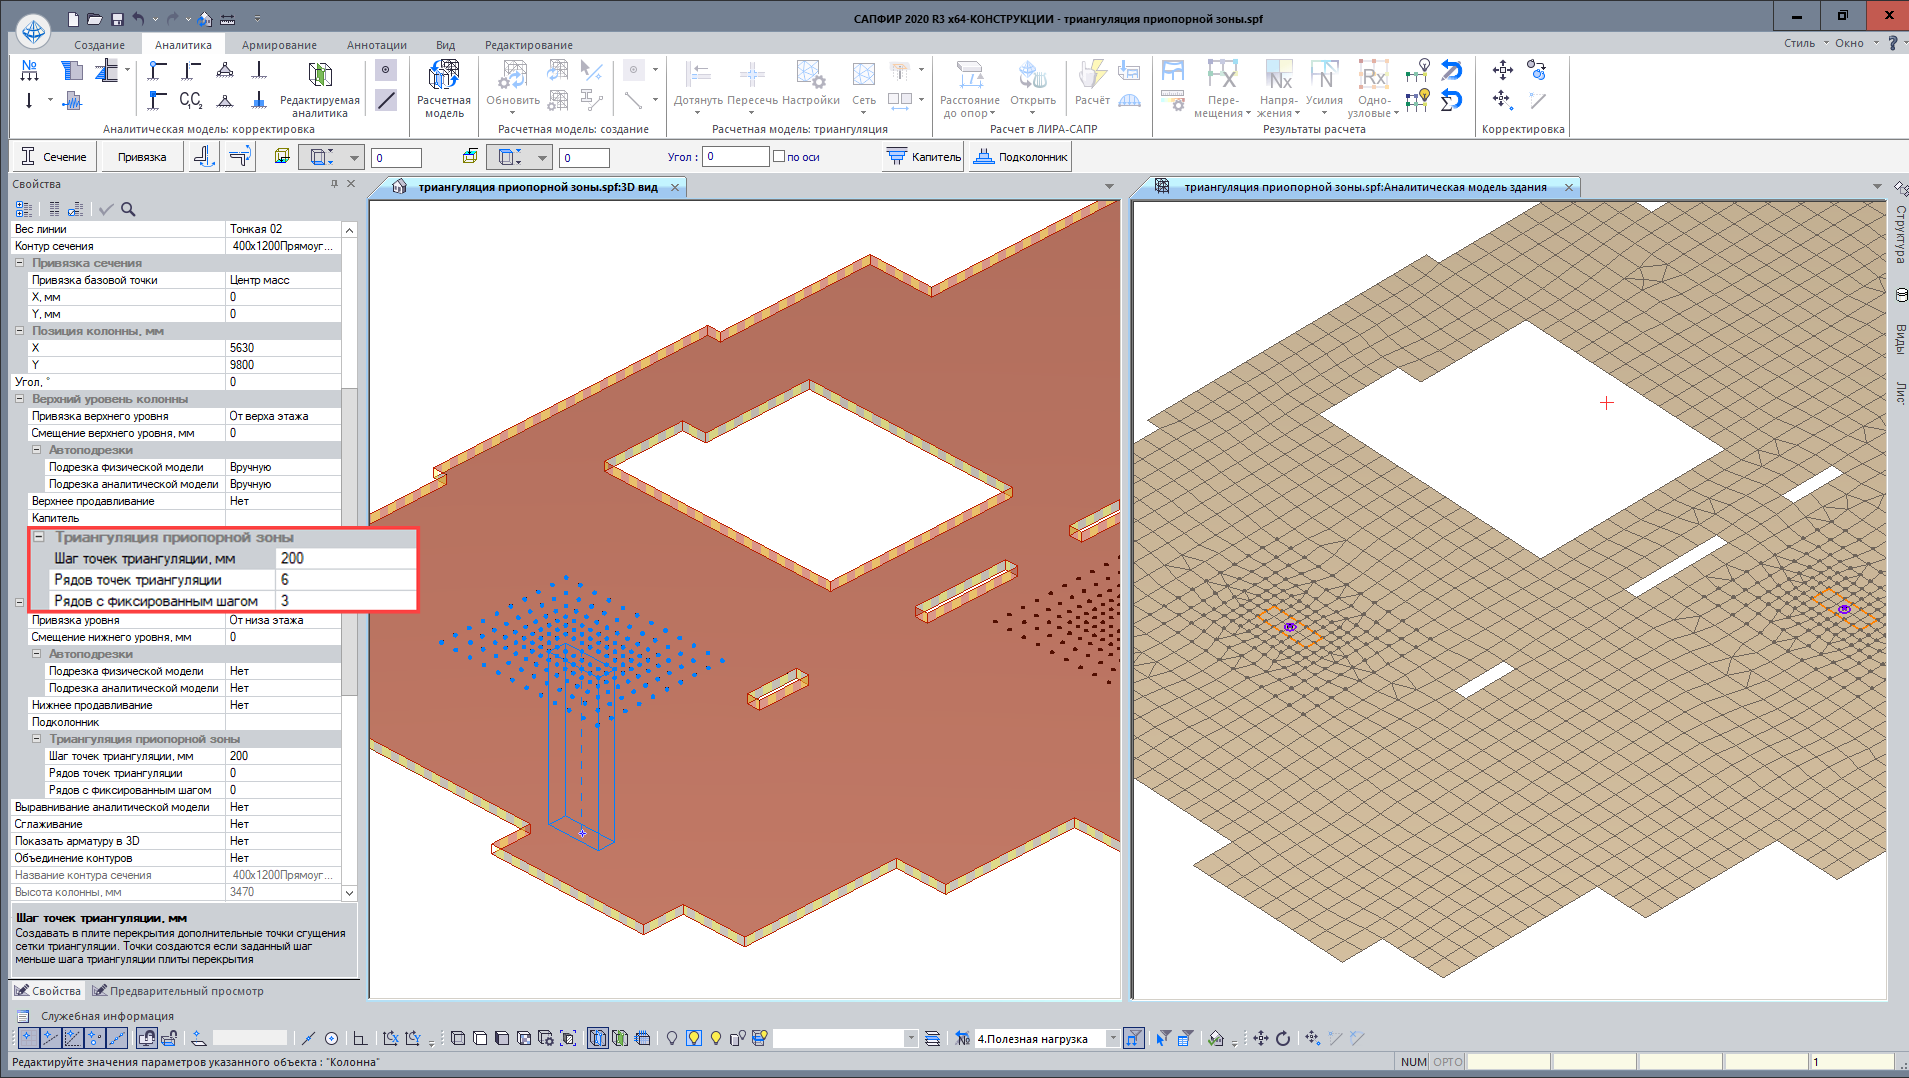
Task: Click the save icon in quick access toolbar
Action: (117, 19)
